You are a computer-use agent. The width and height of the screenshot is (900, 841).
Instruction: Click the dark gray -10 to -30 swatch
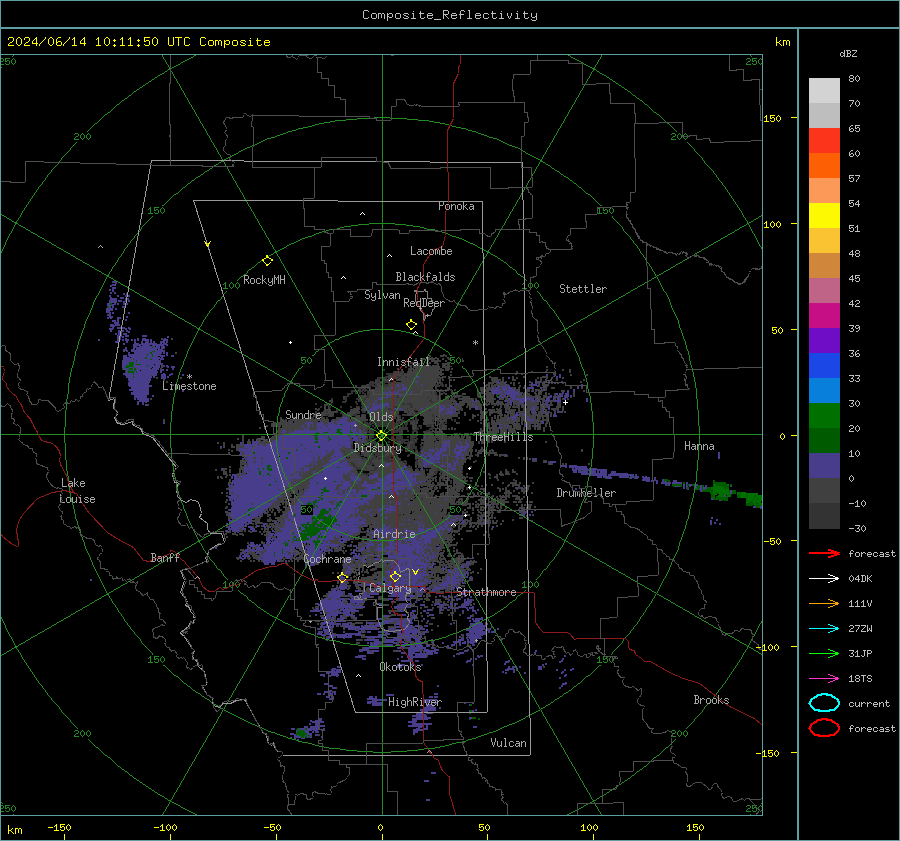pos(824,516)
